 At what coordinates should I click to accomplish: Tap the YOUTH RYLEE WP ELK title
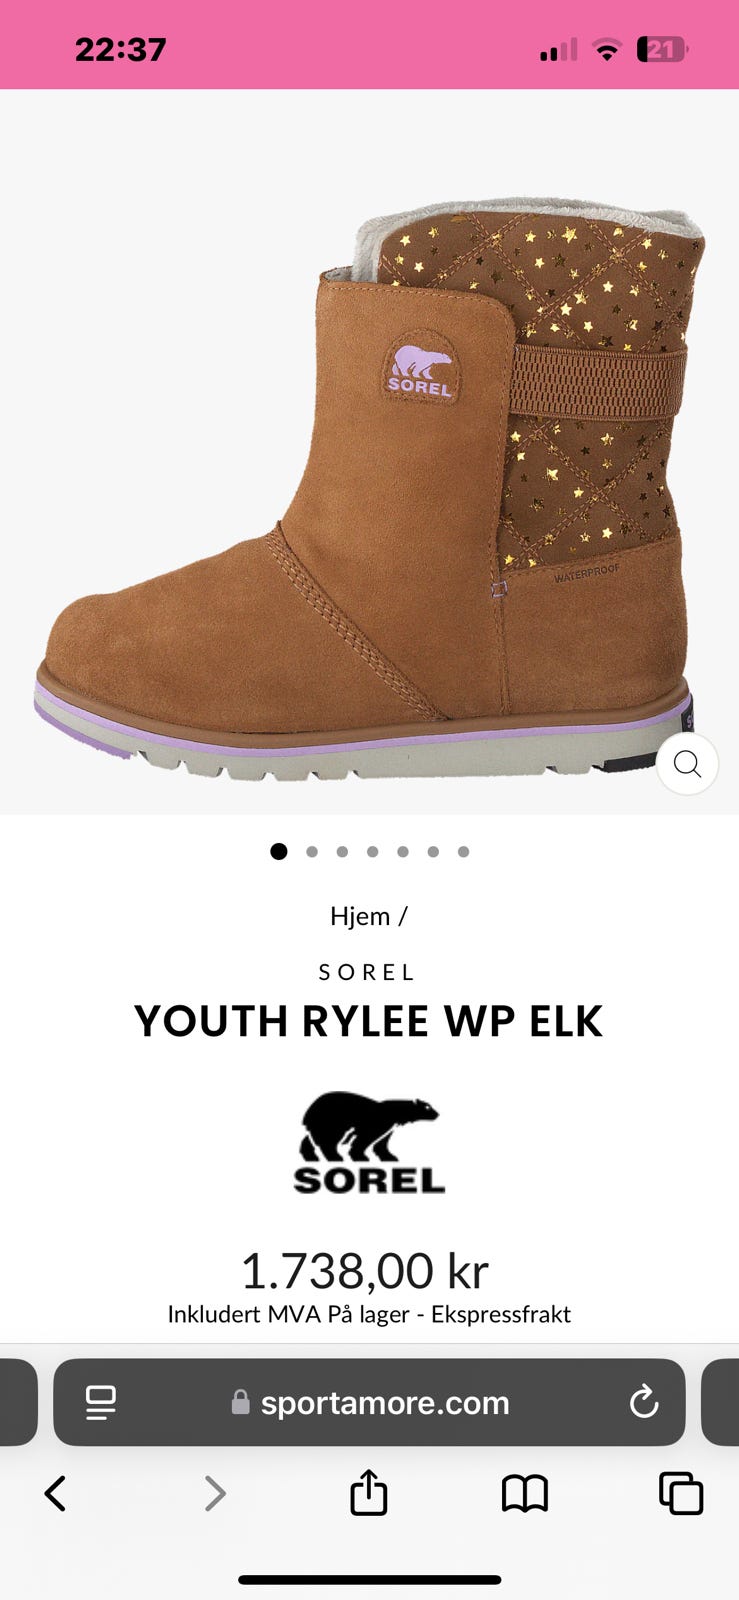point(369,1021)
